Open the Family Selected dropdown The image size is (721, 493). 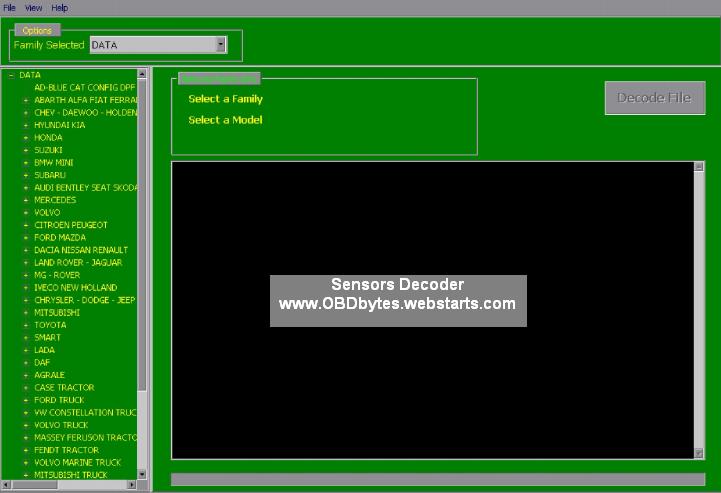click(220, 45)
